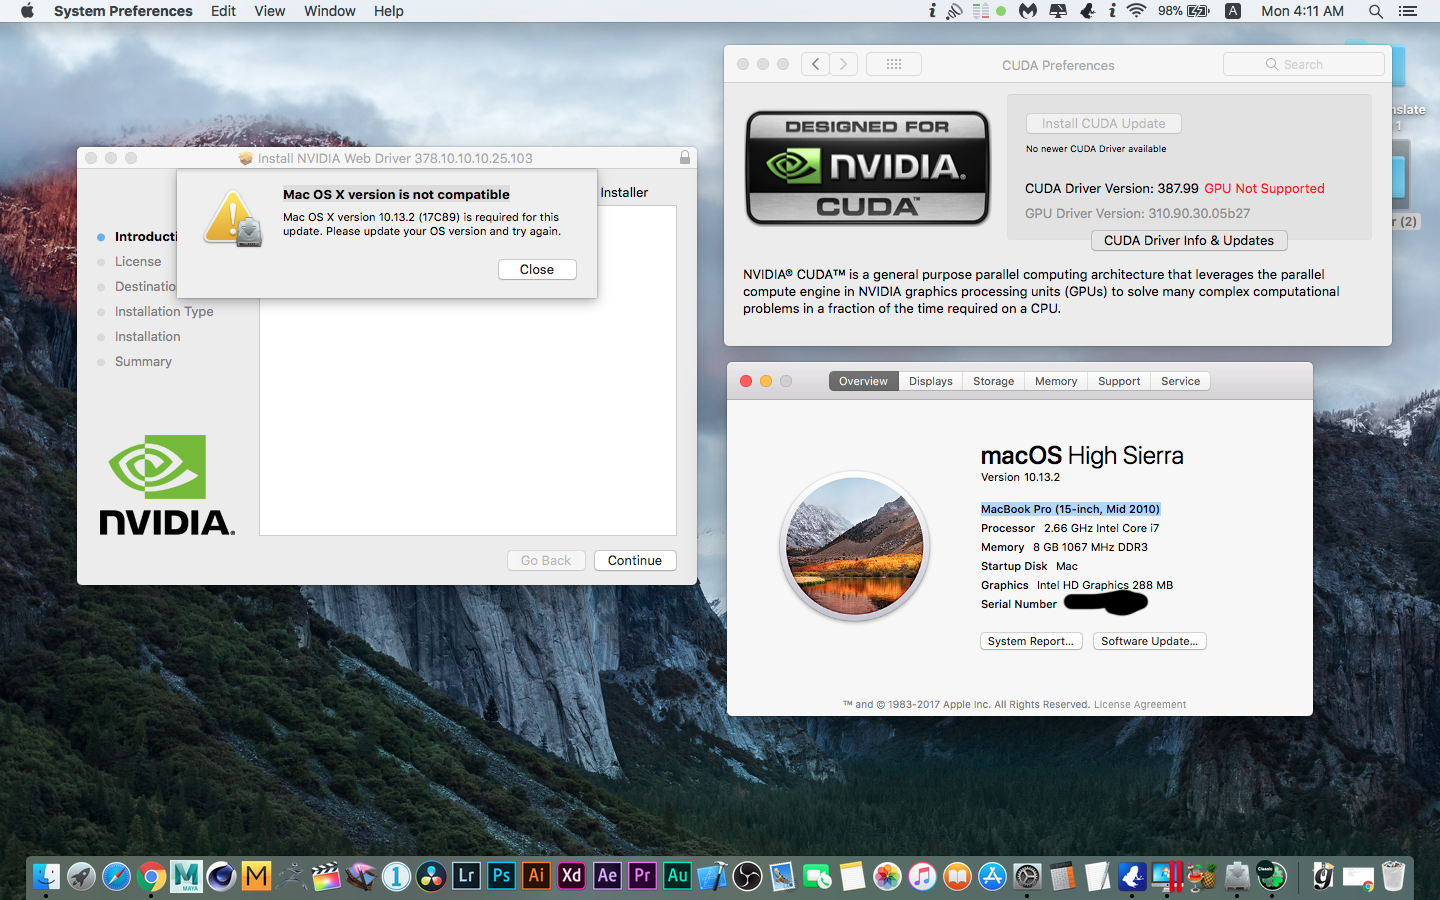Open Finder from the dock
The image size is (1440, 900).
pos(46,877)
